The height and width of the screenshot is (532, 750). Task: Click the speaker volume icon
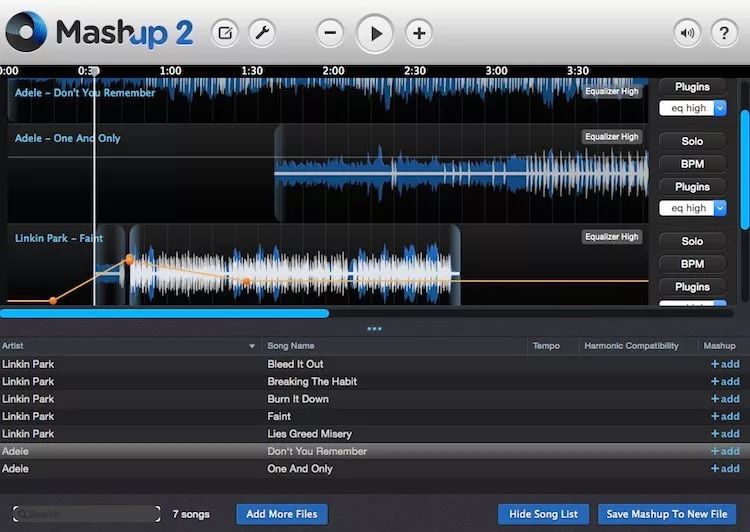687,33
